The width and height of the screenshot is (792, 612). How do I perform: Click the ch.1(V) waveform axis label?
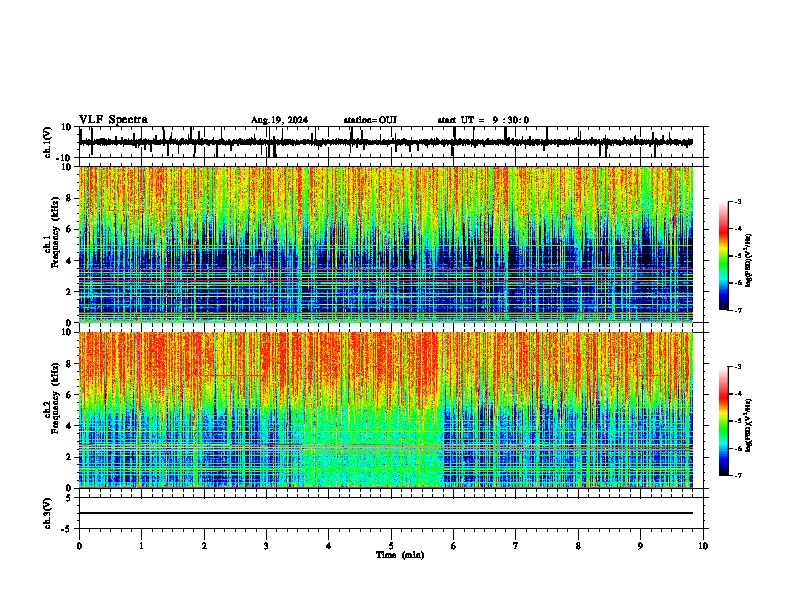click(x=47, y=142)
